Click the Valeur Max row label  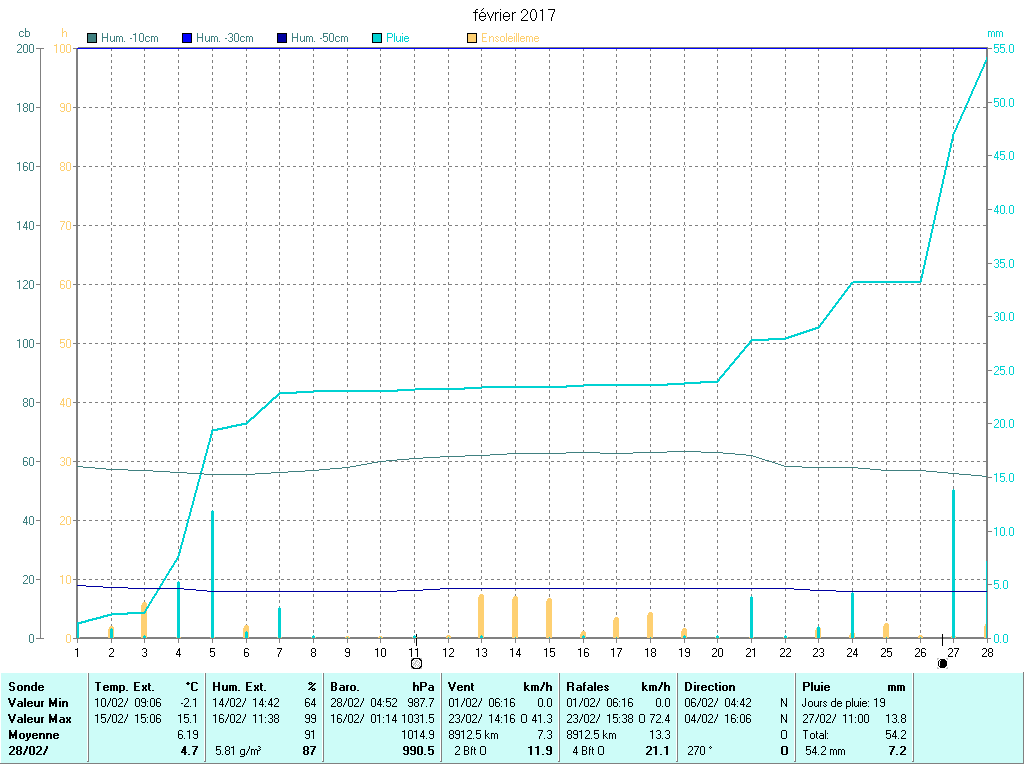point(40,719)
